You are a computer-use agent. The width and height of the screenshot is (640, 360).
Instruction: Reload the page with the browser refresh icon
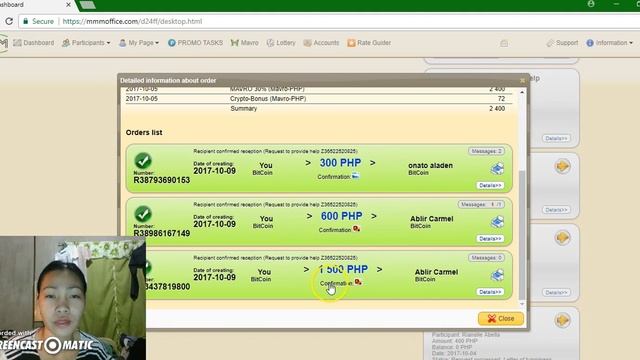tap(9, 21)
